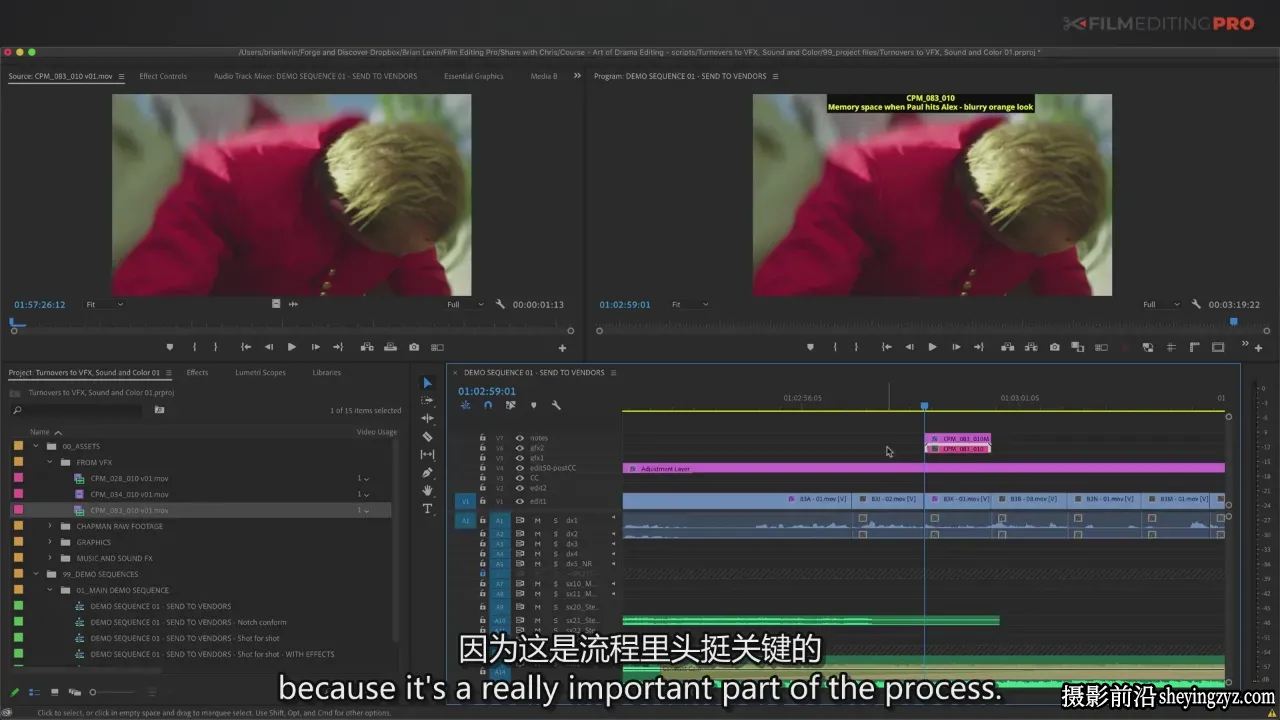
Task: Open Source monitor zoom Fit dropdown
Action: click(x=104, y=304)
